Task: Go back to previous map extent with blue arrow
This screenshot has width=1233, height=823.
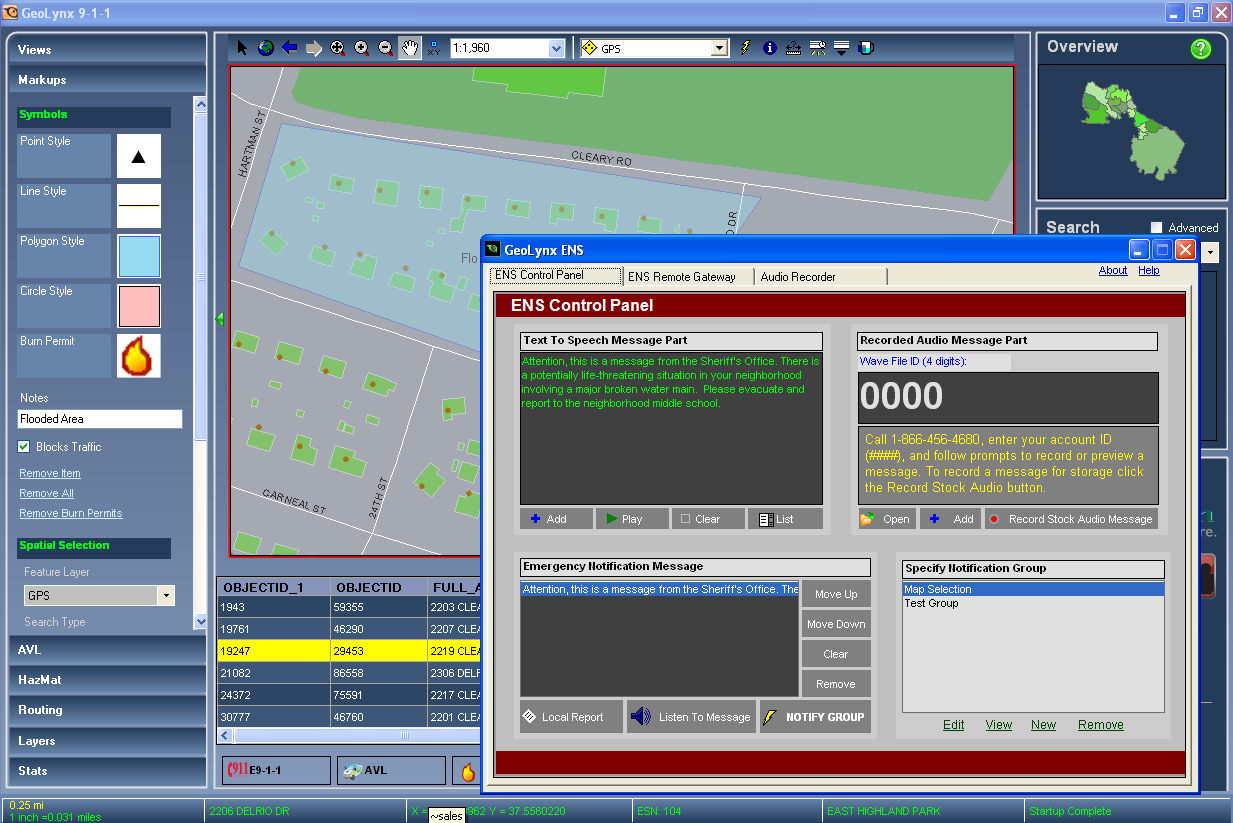Action: click(x=290, y=48)
